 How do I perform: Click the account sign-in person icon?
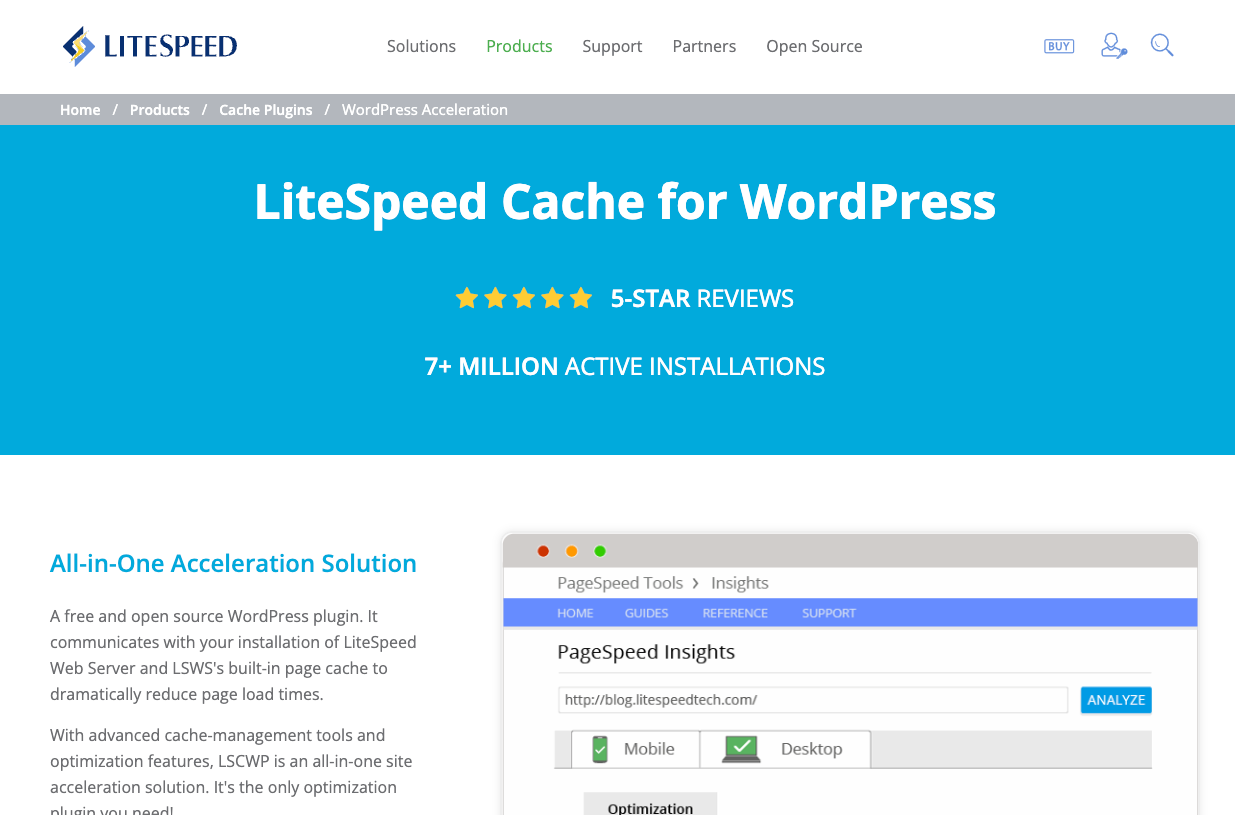coord(1112,45)
